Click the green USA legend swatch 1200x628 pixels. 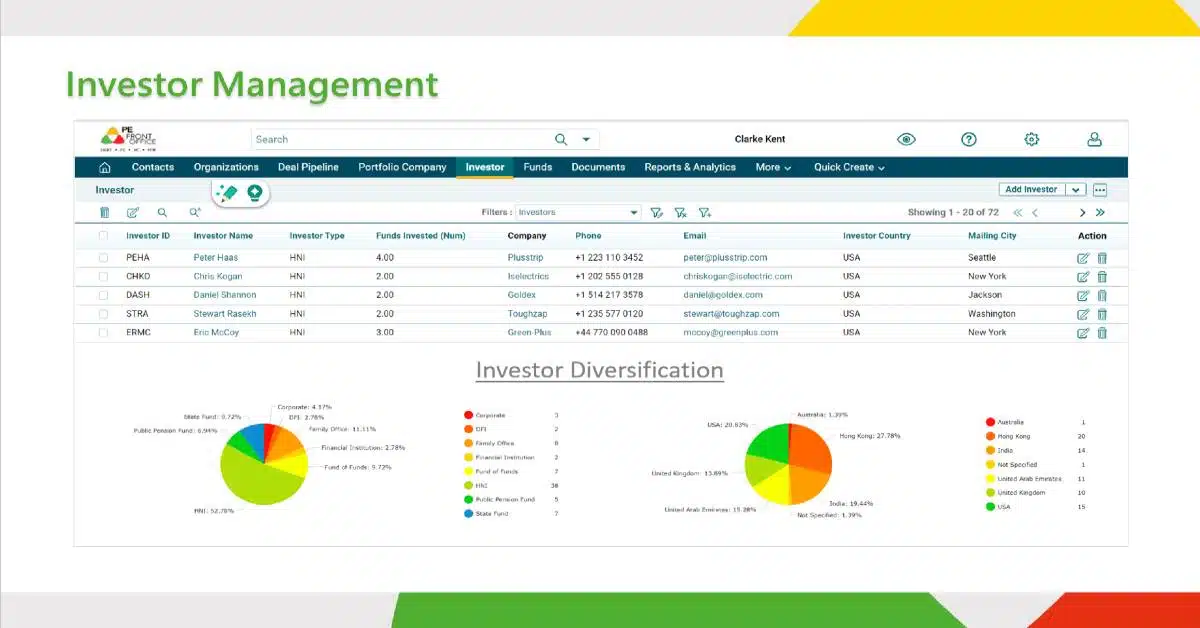point(990,507)
